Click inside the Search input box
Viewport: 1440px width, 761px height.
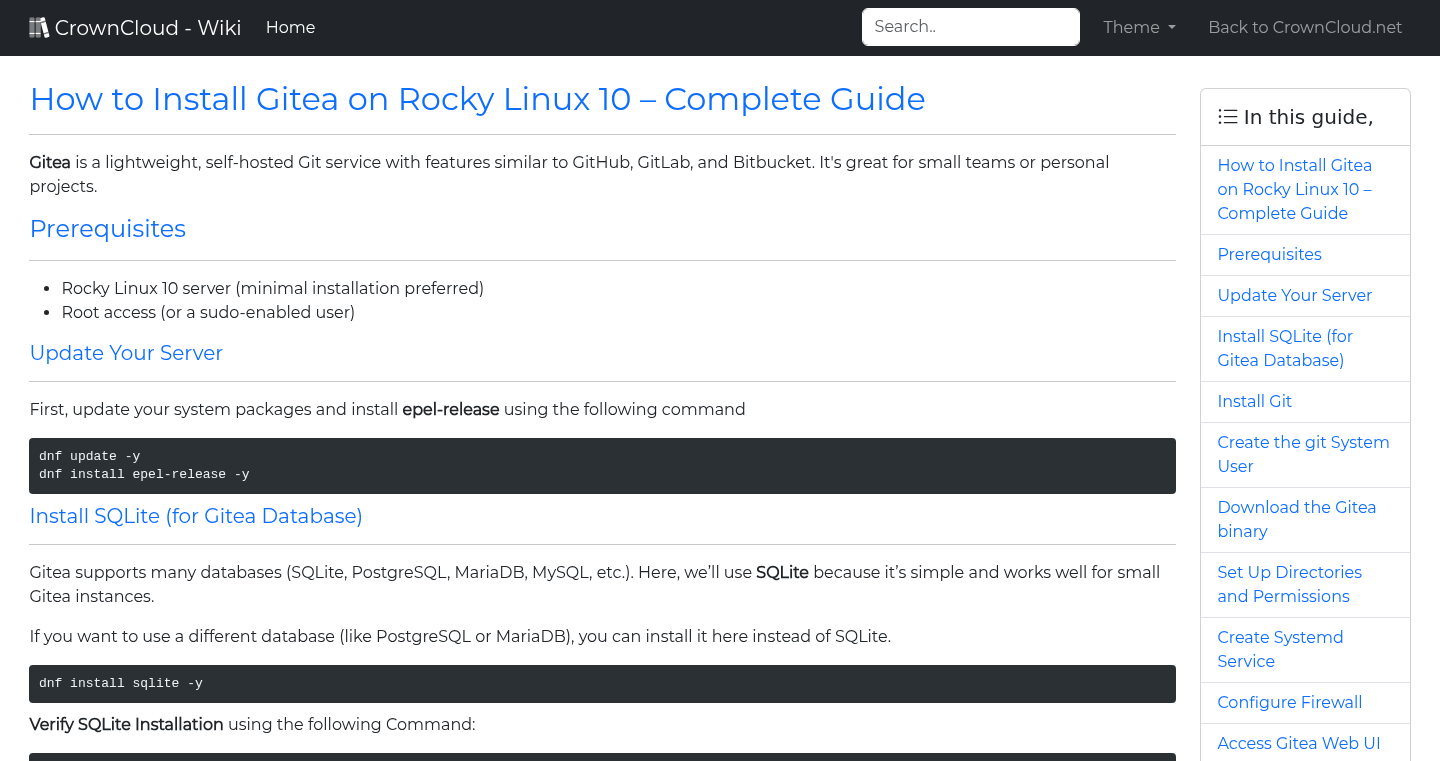969,26
